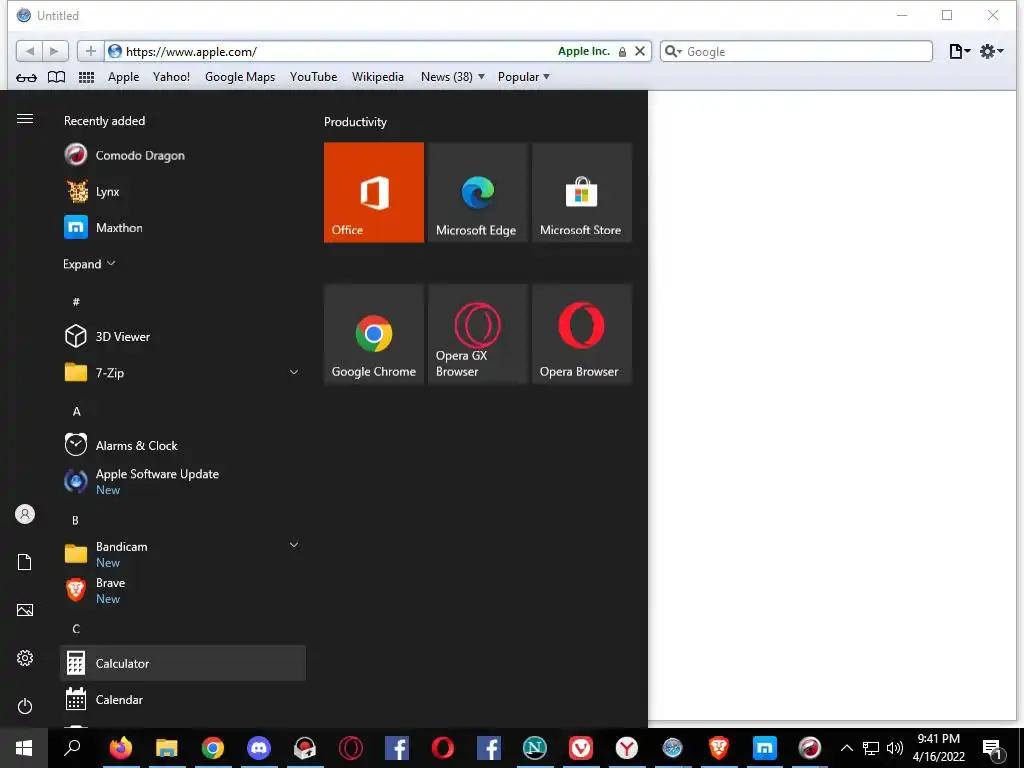
Task: Open the Opera GX Browser tile
Action: [x=477, y=334]
